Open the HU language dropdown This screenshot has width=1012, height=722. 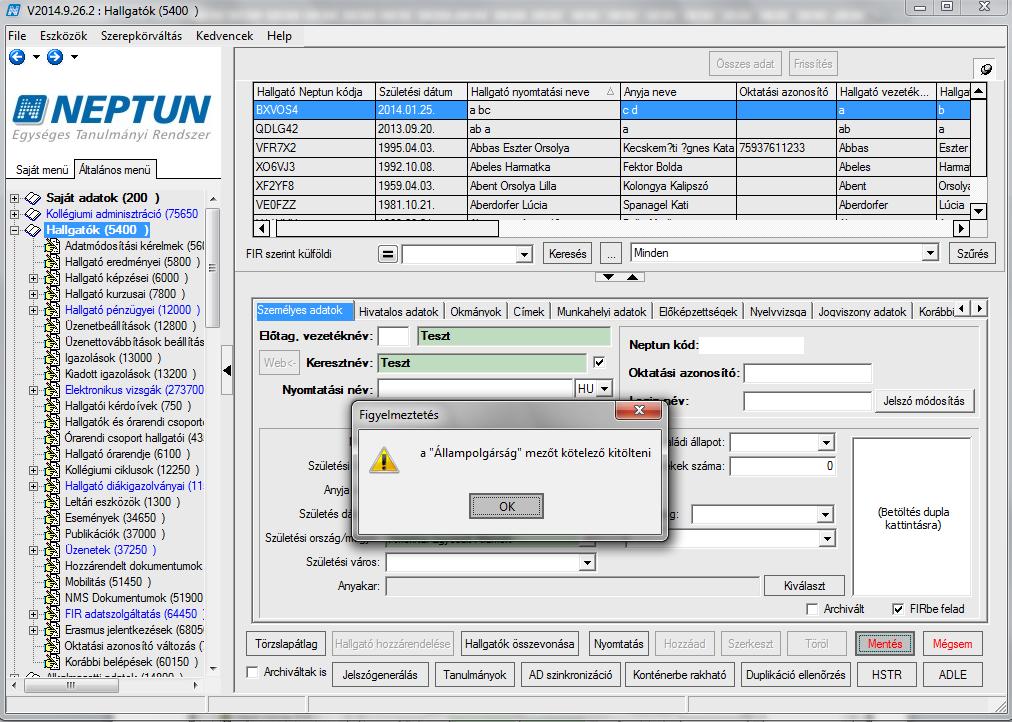604,389
